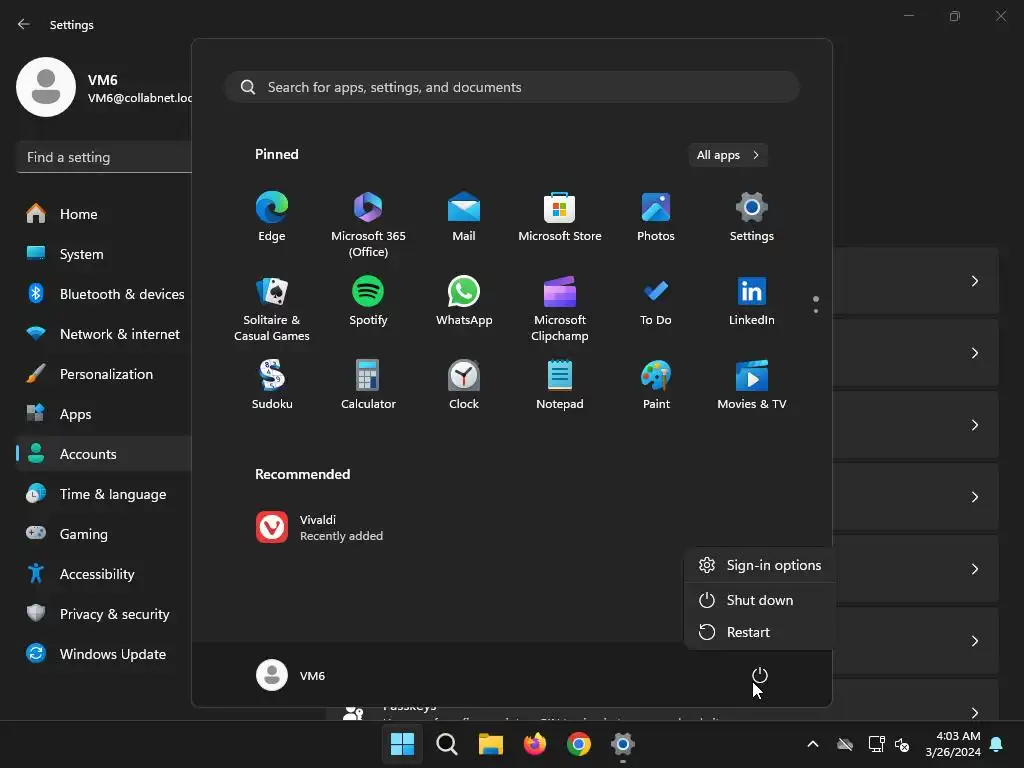The width and height of the screenshot is (1024, 768).
Task: Launch the WhatsApp app
Action: (x=464, y=301)
